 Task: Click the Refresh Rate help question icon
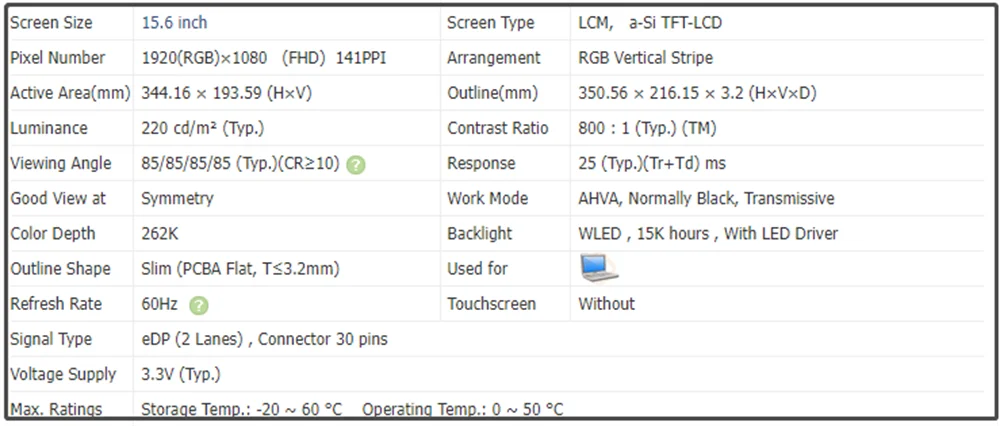[x=199, y=305]
